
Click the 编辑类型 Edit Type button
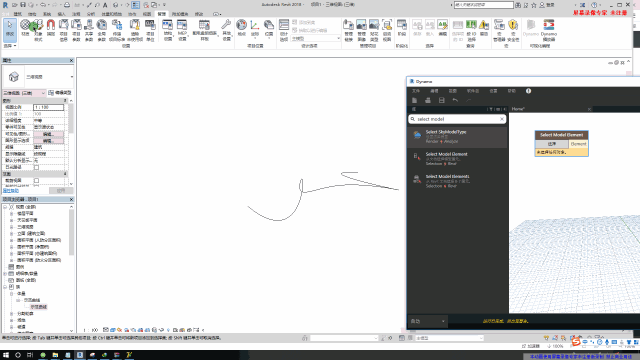click(x=60, y=93)
